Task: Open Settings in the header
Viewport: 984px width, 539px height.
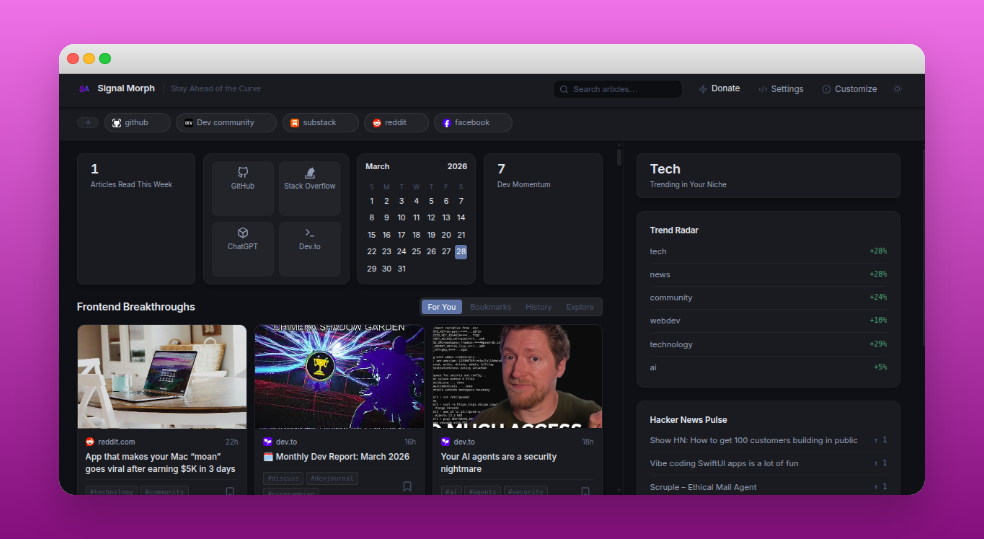Action: pyautogui.click(x=781, y=89)
